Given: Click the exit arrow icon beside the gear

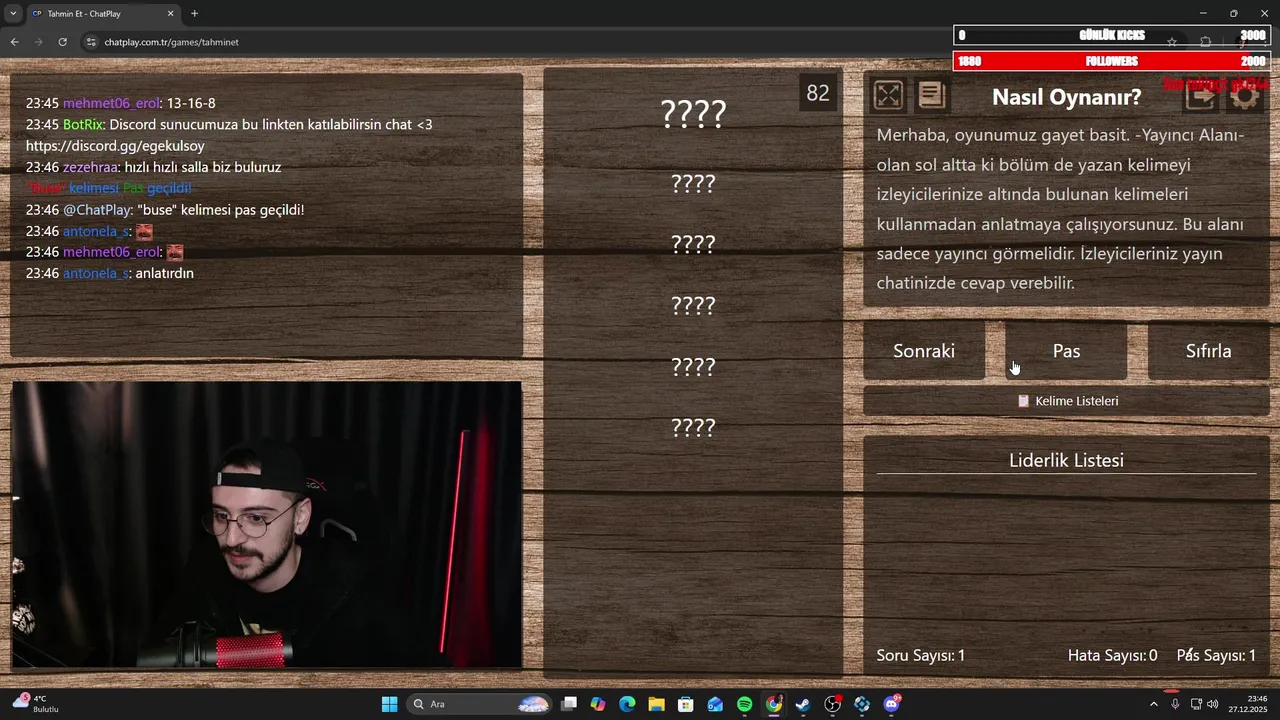Looking at the screenshot, I should [x=1201, y=96].
